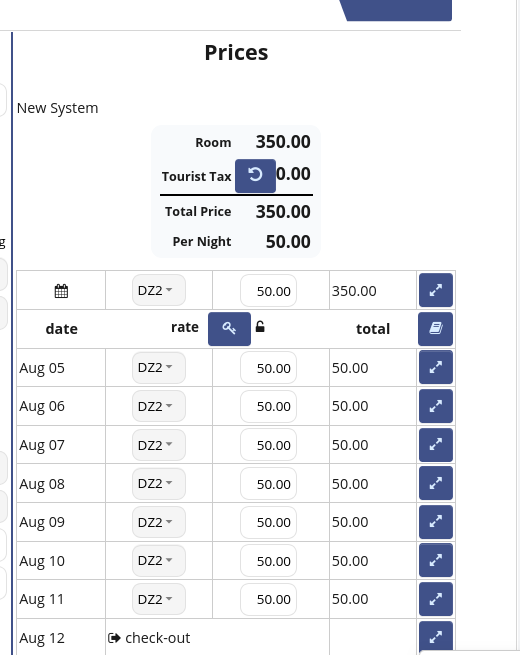Image resolution: width=520 pixels, height=655 pixels.
Task: Click the Tourist Tax reset arrow button
Action: coord(255,175)
